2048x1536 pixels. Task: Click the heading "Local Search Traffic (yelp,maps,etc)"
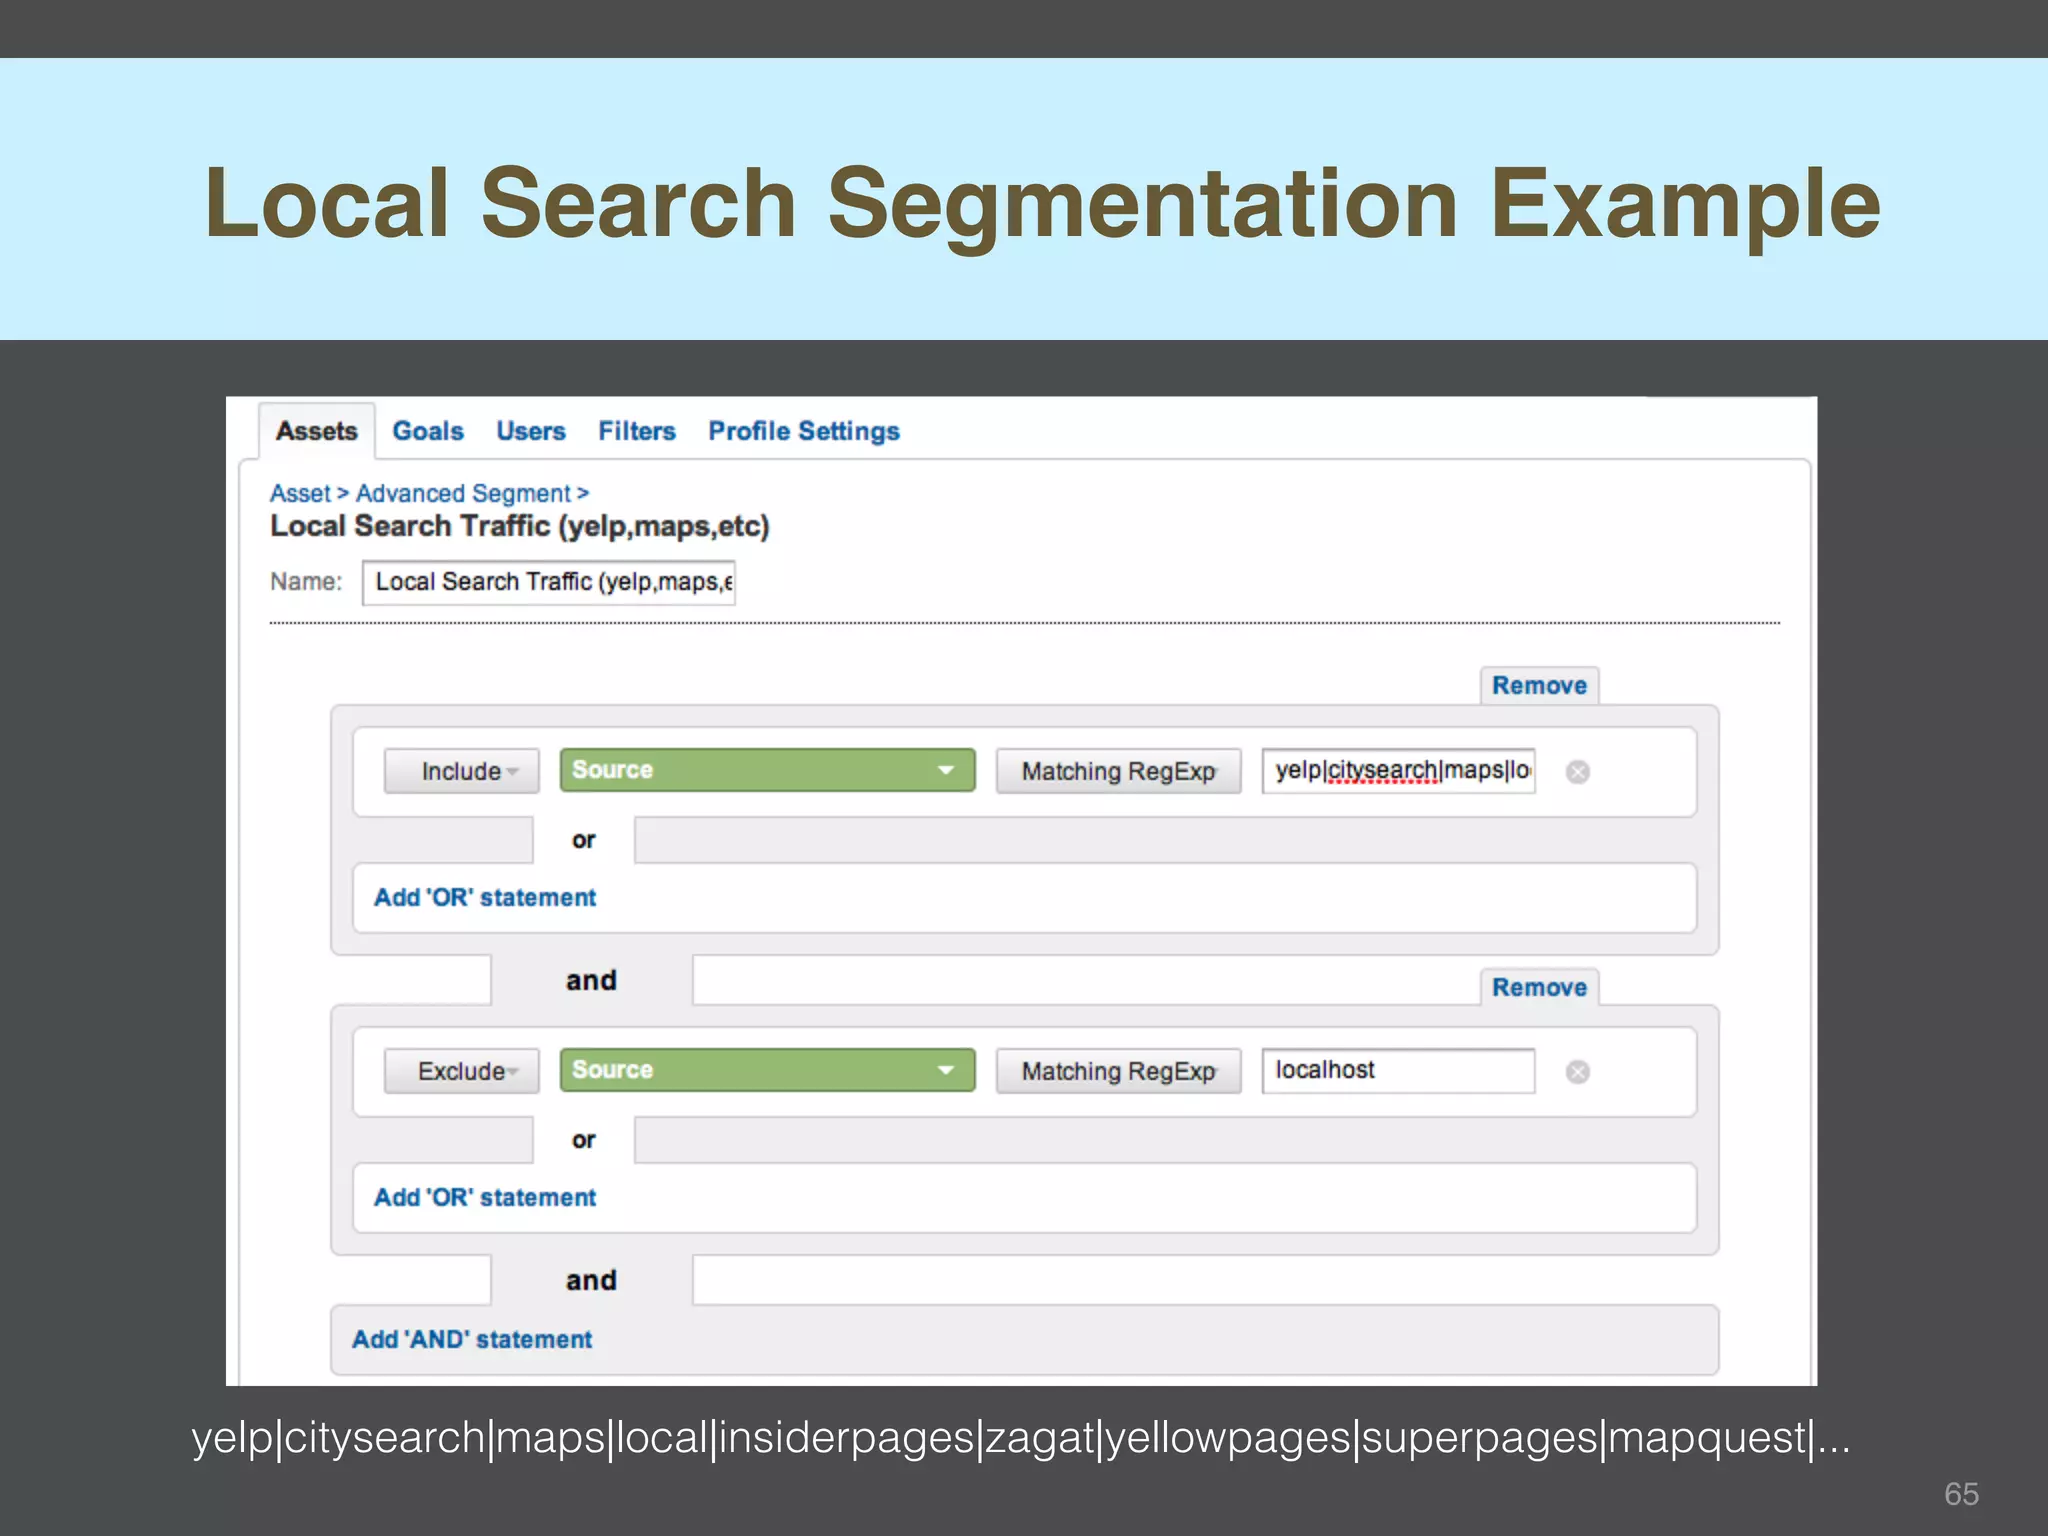point(520,526)
